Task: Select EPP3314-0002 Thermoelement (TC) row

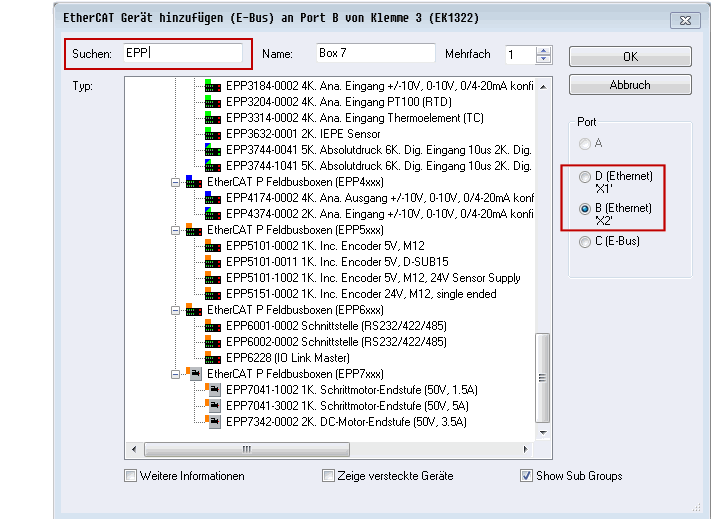Action: point(355,118)
